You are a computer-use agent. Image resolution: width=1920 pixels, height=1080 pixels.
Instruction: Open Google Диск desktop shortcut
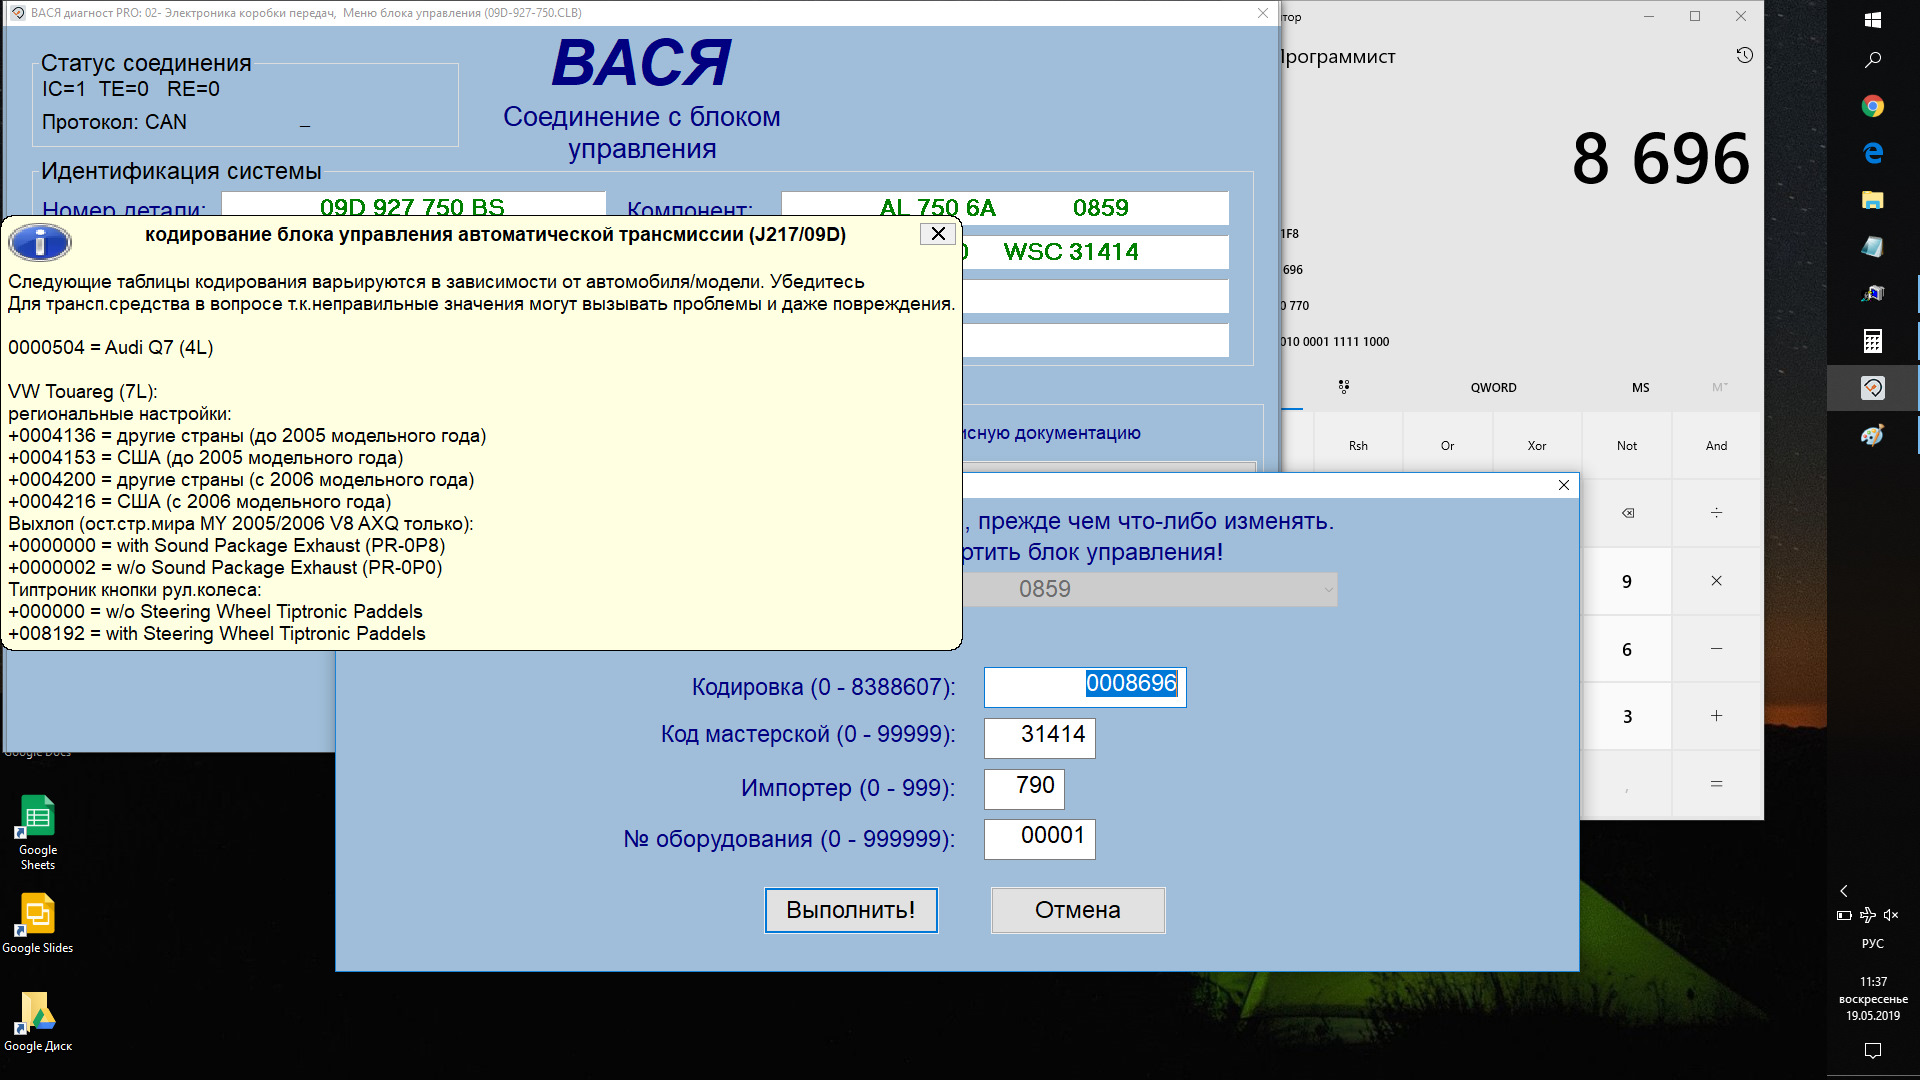[38, 1021]
